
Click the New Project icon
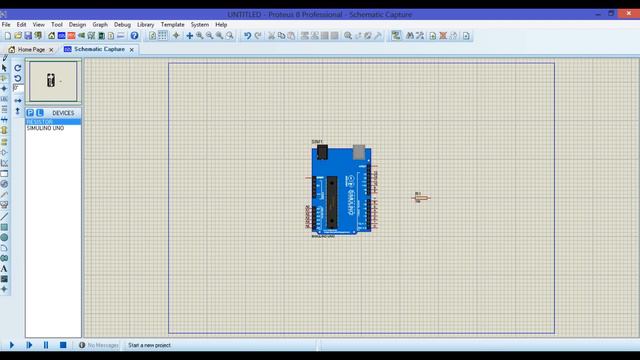click(x=8, y=36)
